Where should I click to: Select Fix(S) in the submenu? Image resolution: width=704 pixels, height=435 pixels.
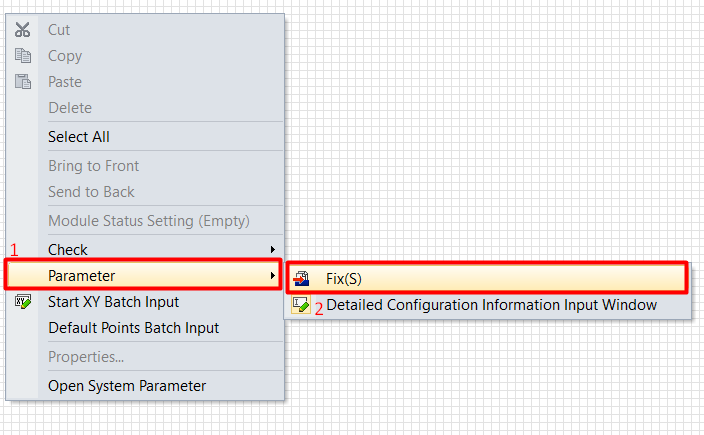tap(487, 278)
